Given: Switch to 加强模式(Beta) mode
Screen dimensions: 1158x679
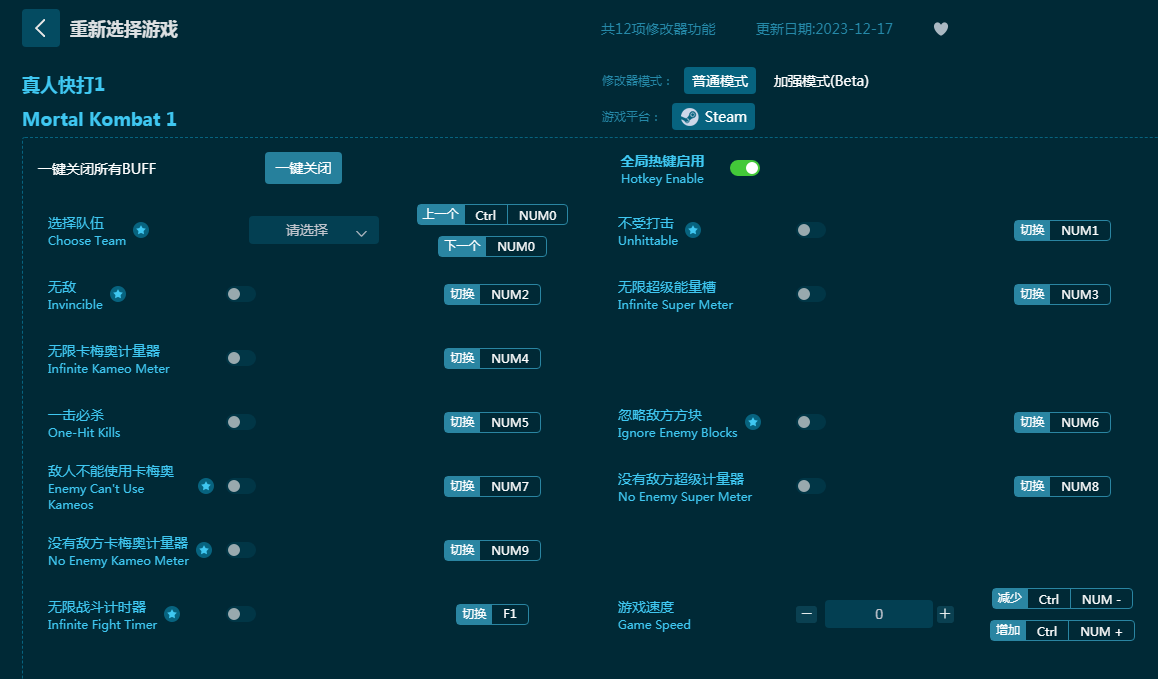Looking at the screenshot, I should point(820,81).
